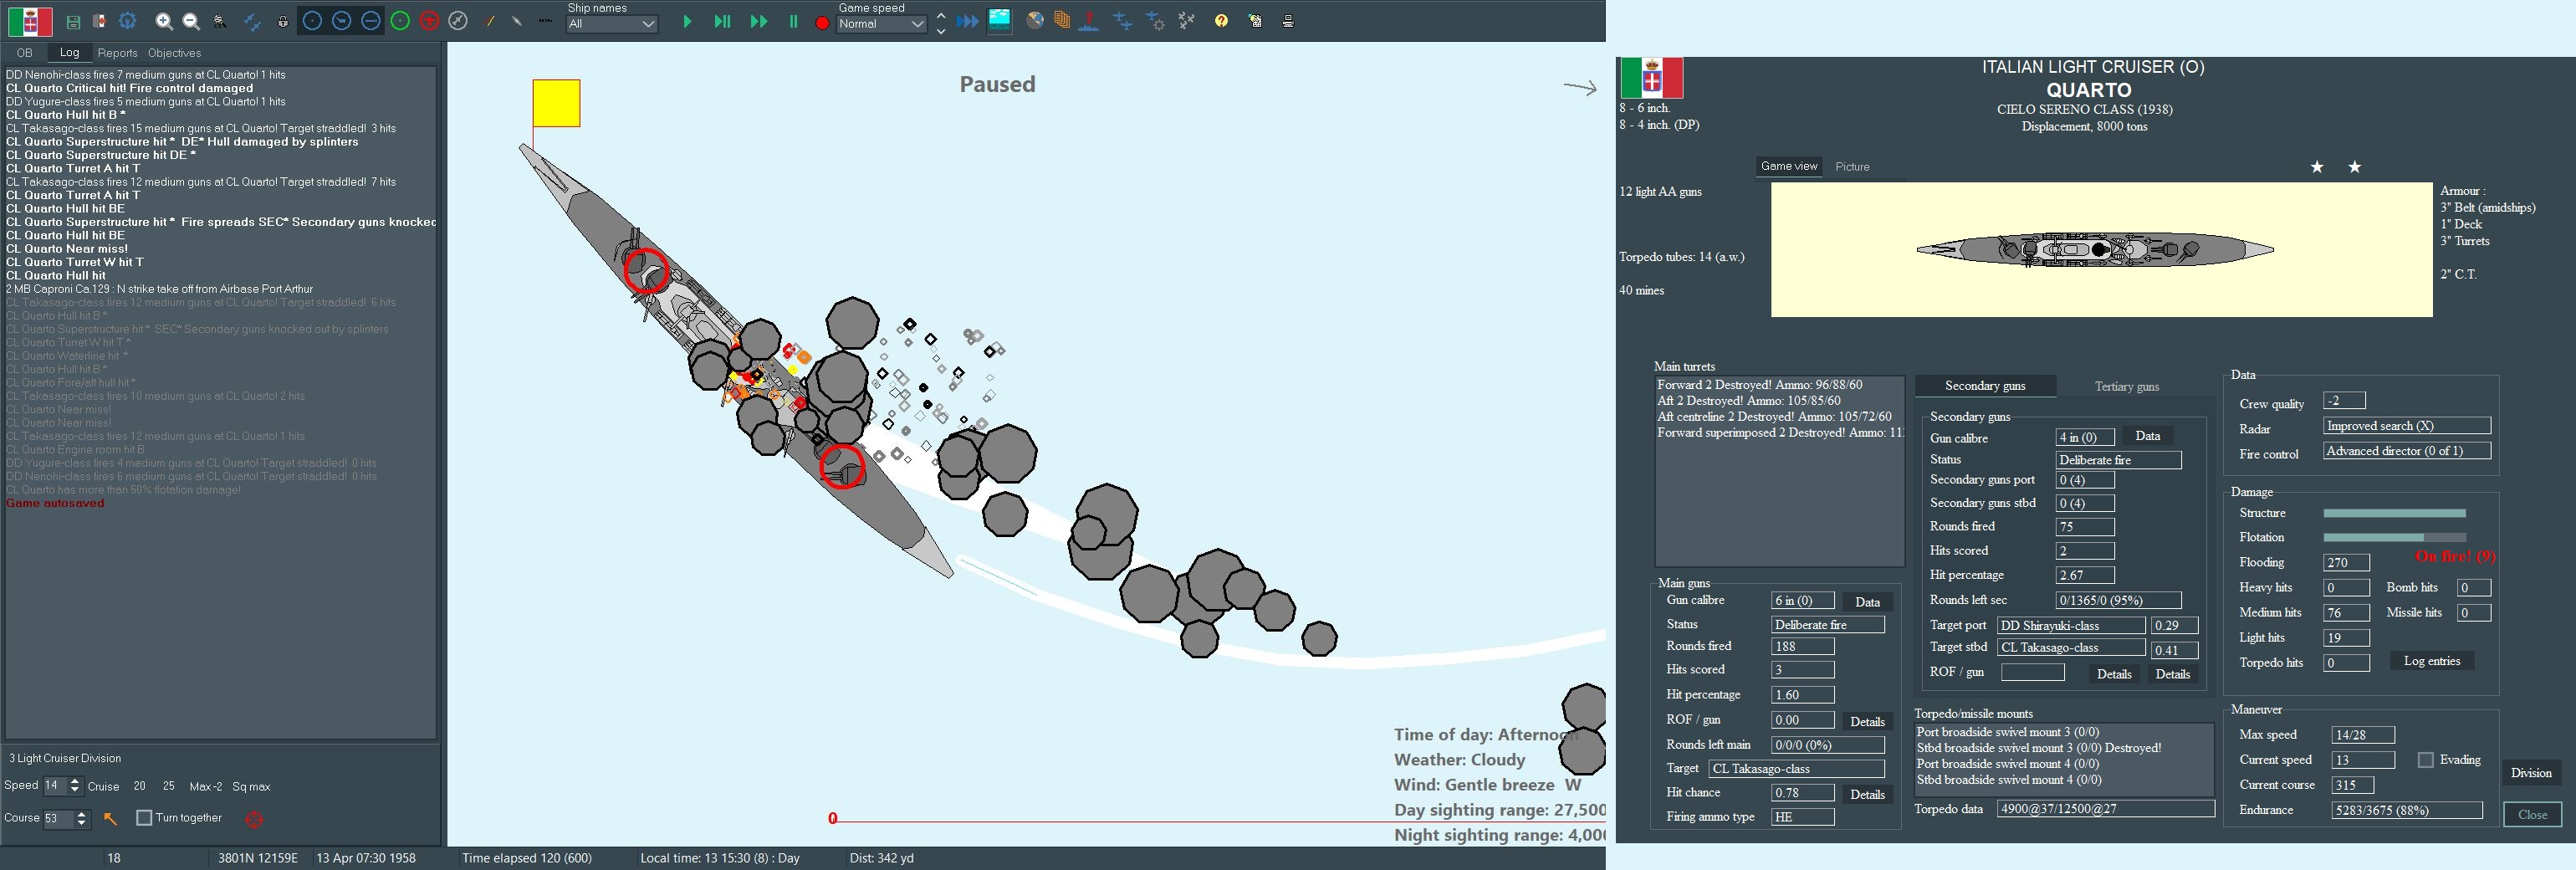Toggle the Evading checkbox
The height and width of the screenshot is (870, 2576).
point(2425,760)
